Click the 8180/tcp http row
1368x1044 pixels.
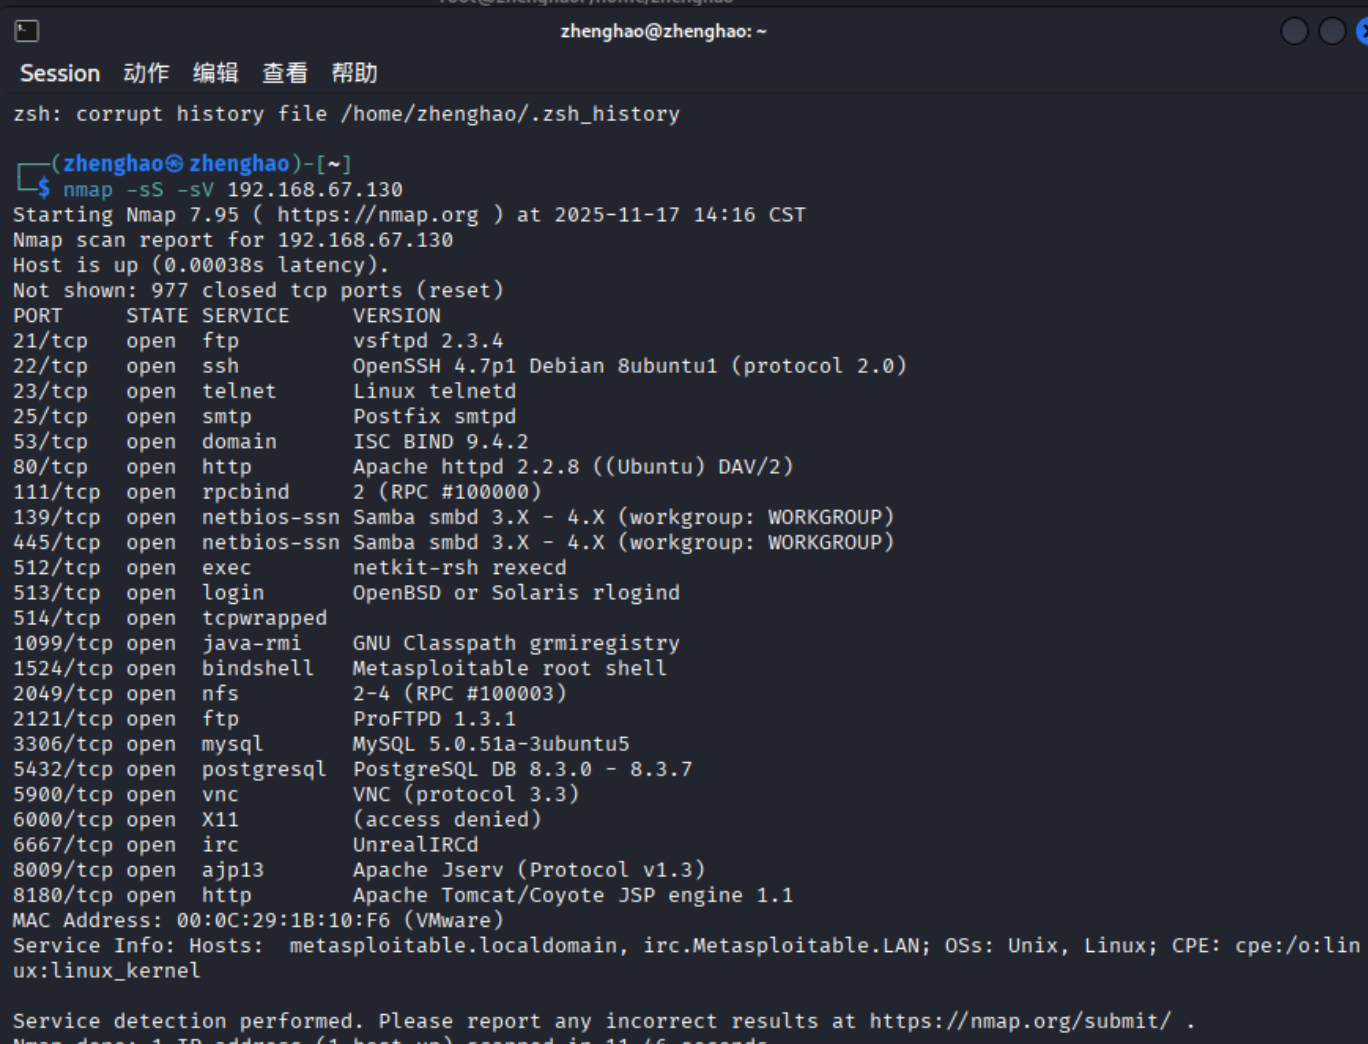point(403,895)
